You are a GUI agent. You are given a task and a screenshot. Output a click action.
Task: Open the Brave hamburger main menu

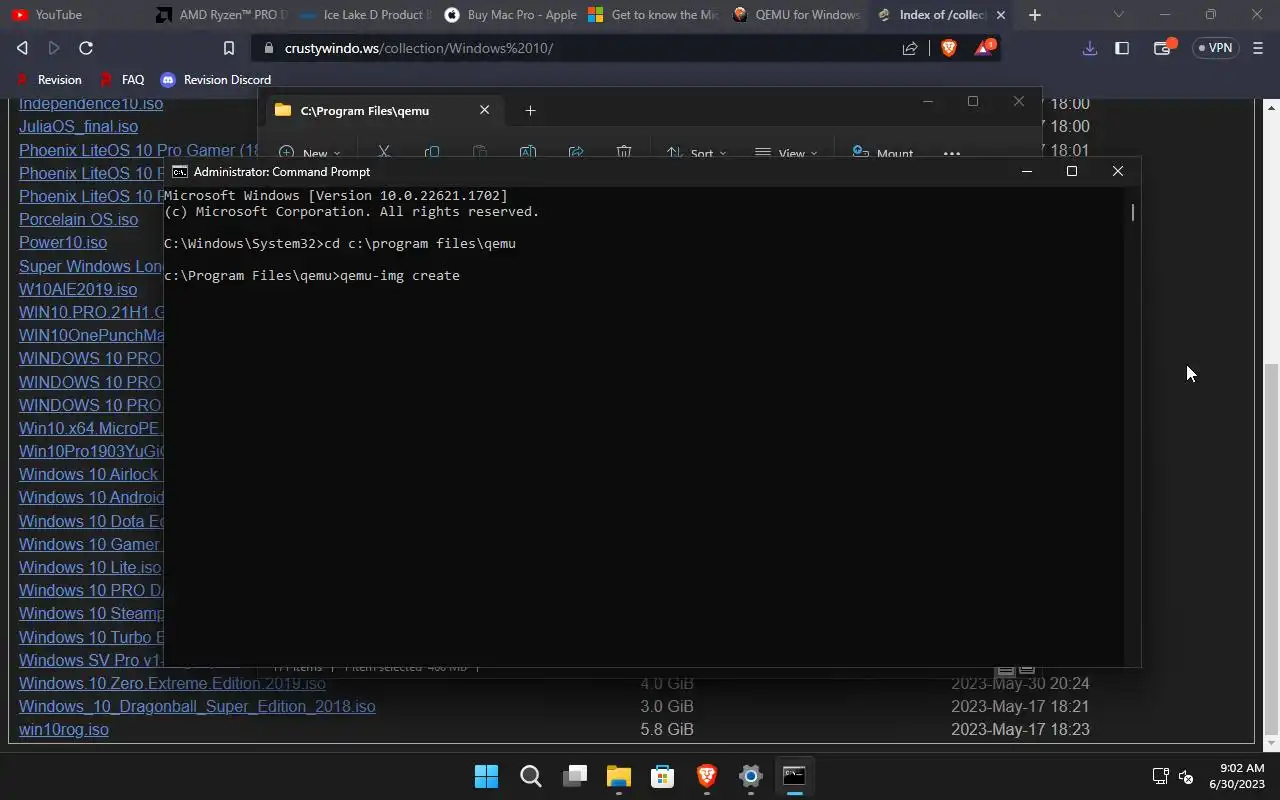point(1258,48)
